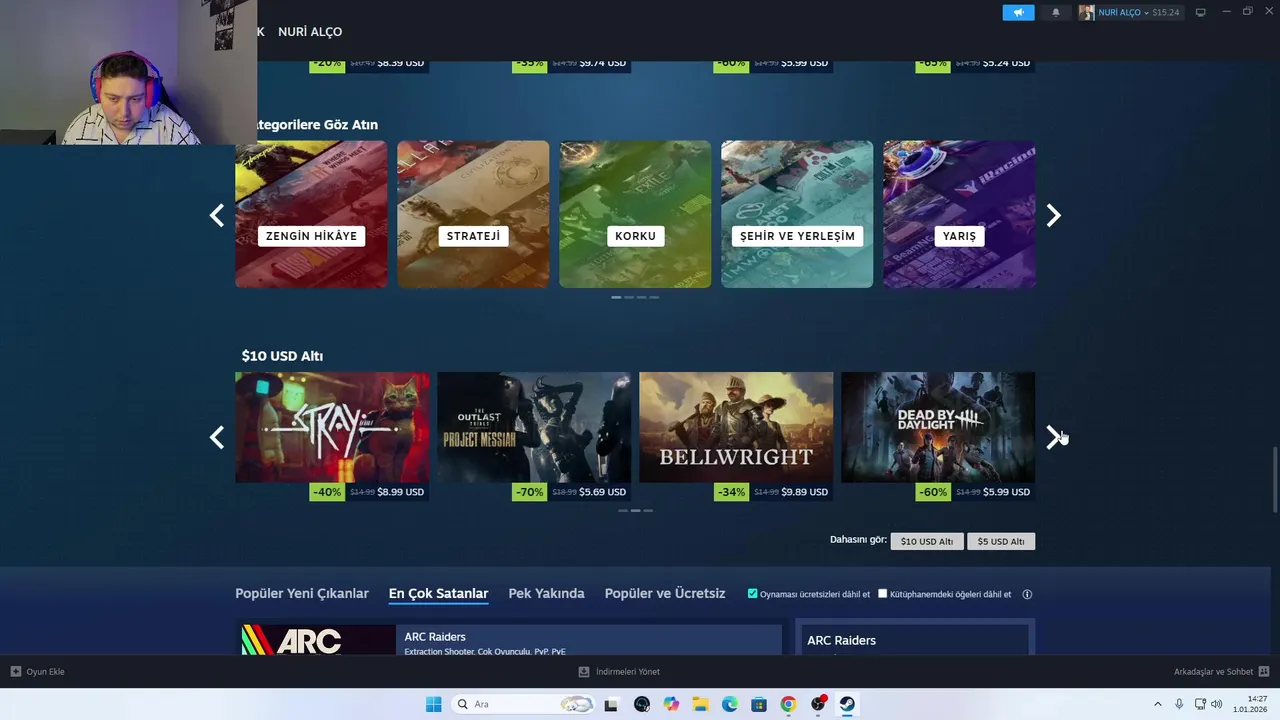Click the Steam taskbar icon

[x=847, y=704]
